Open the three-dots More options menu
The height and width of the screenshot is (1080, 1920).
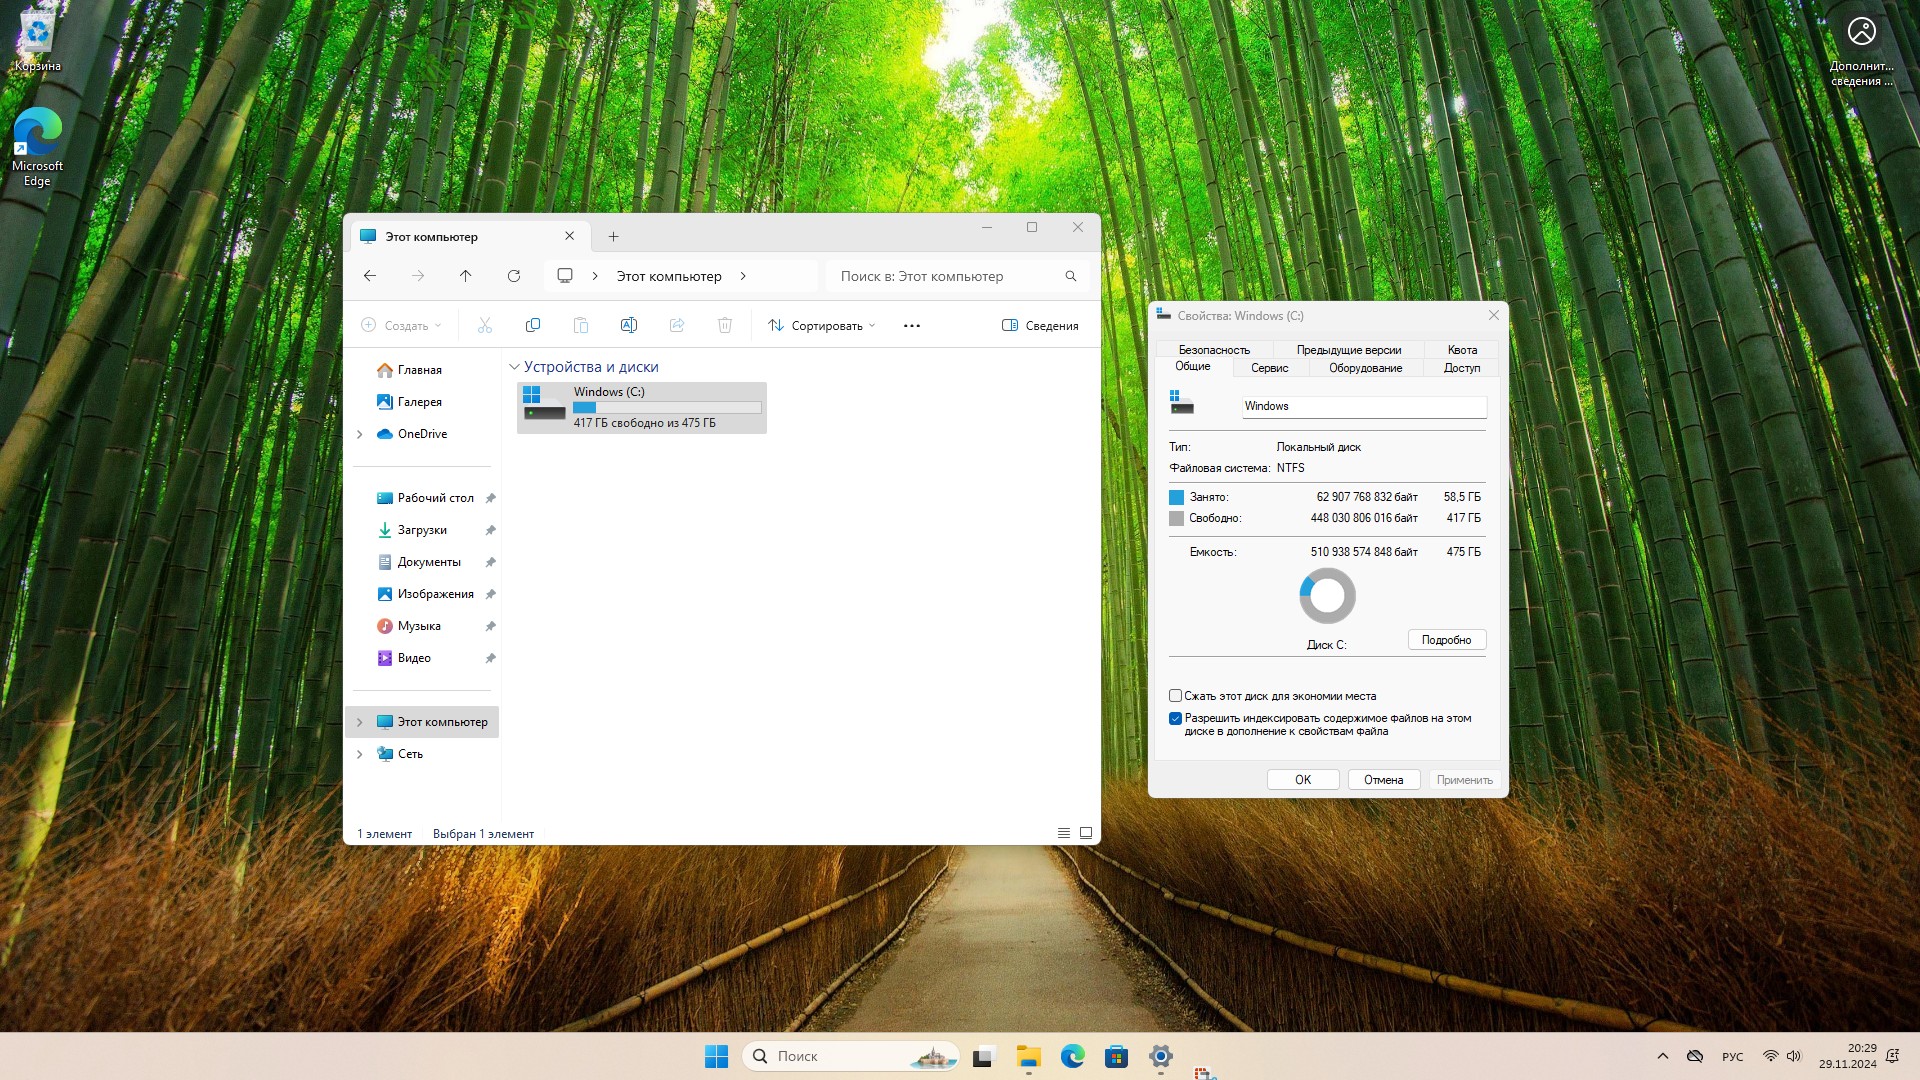(911, 325)
